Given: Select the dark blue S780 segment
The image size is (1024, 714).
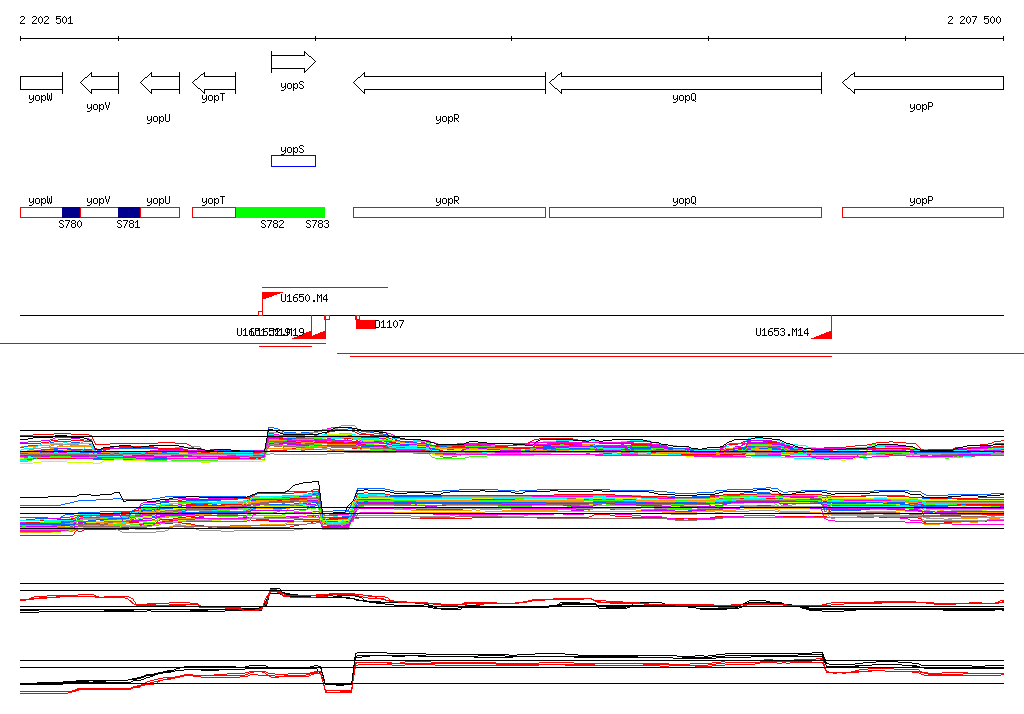Looking at the screenshot, I should pos(71,212).
